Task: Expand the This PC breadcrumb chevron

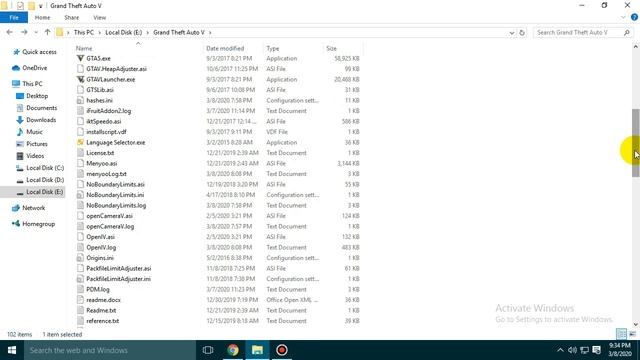Action: (99, 32)
